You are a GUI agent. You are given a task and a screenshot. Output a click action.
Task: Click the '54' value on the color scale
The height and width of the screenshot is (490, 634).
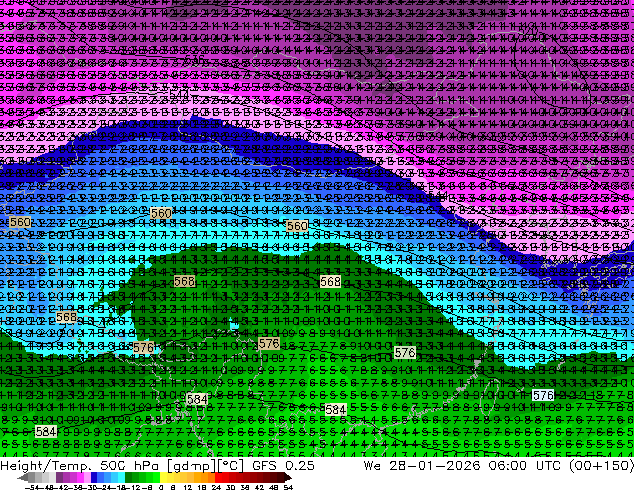coord(288,488)
